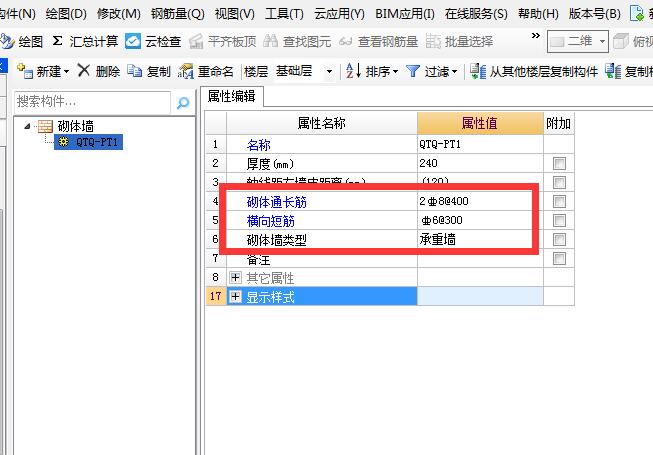The width and height of the screenshot is (653, 455).
Task: Click the 查找图元 binoculars icon
Action: [271, 41]
